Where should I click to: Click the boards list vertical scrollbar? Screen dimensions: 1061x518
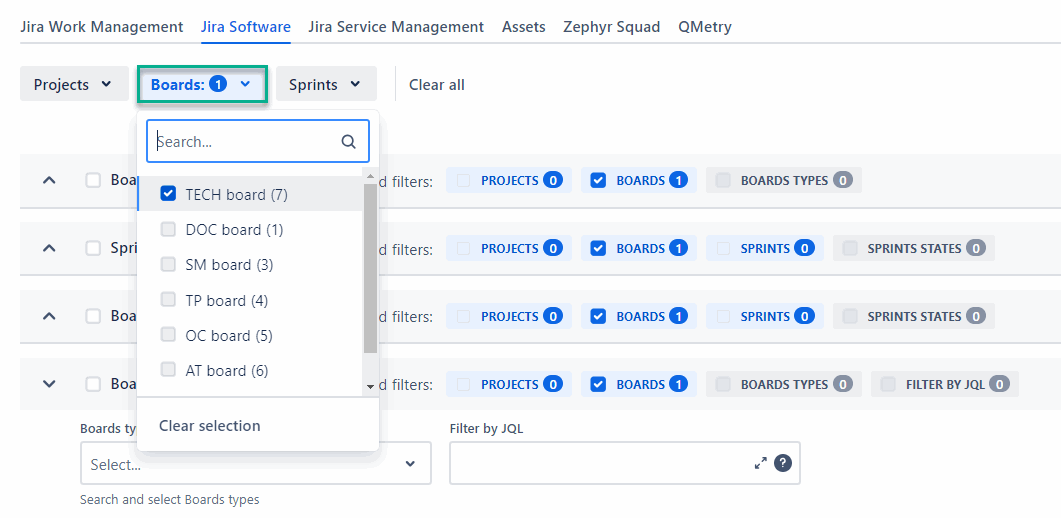click(370, 270)
